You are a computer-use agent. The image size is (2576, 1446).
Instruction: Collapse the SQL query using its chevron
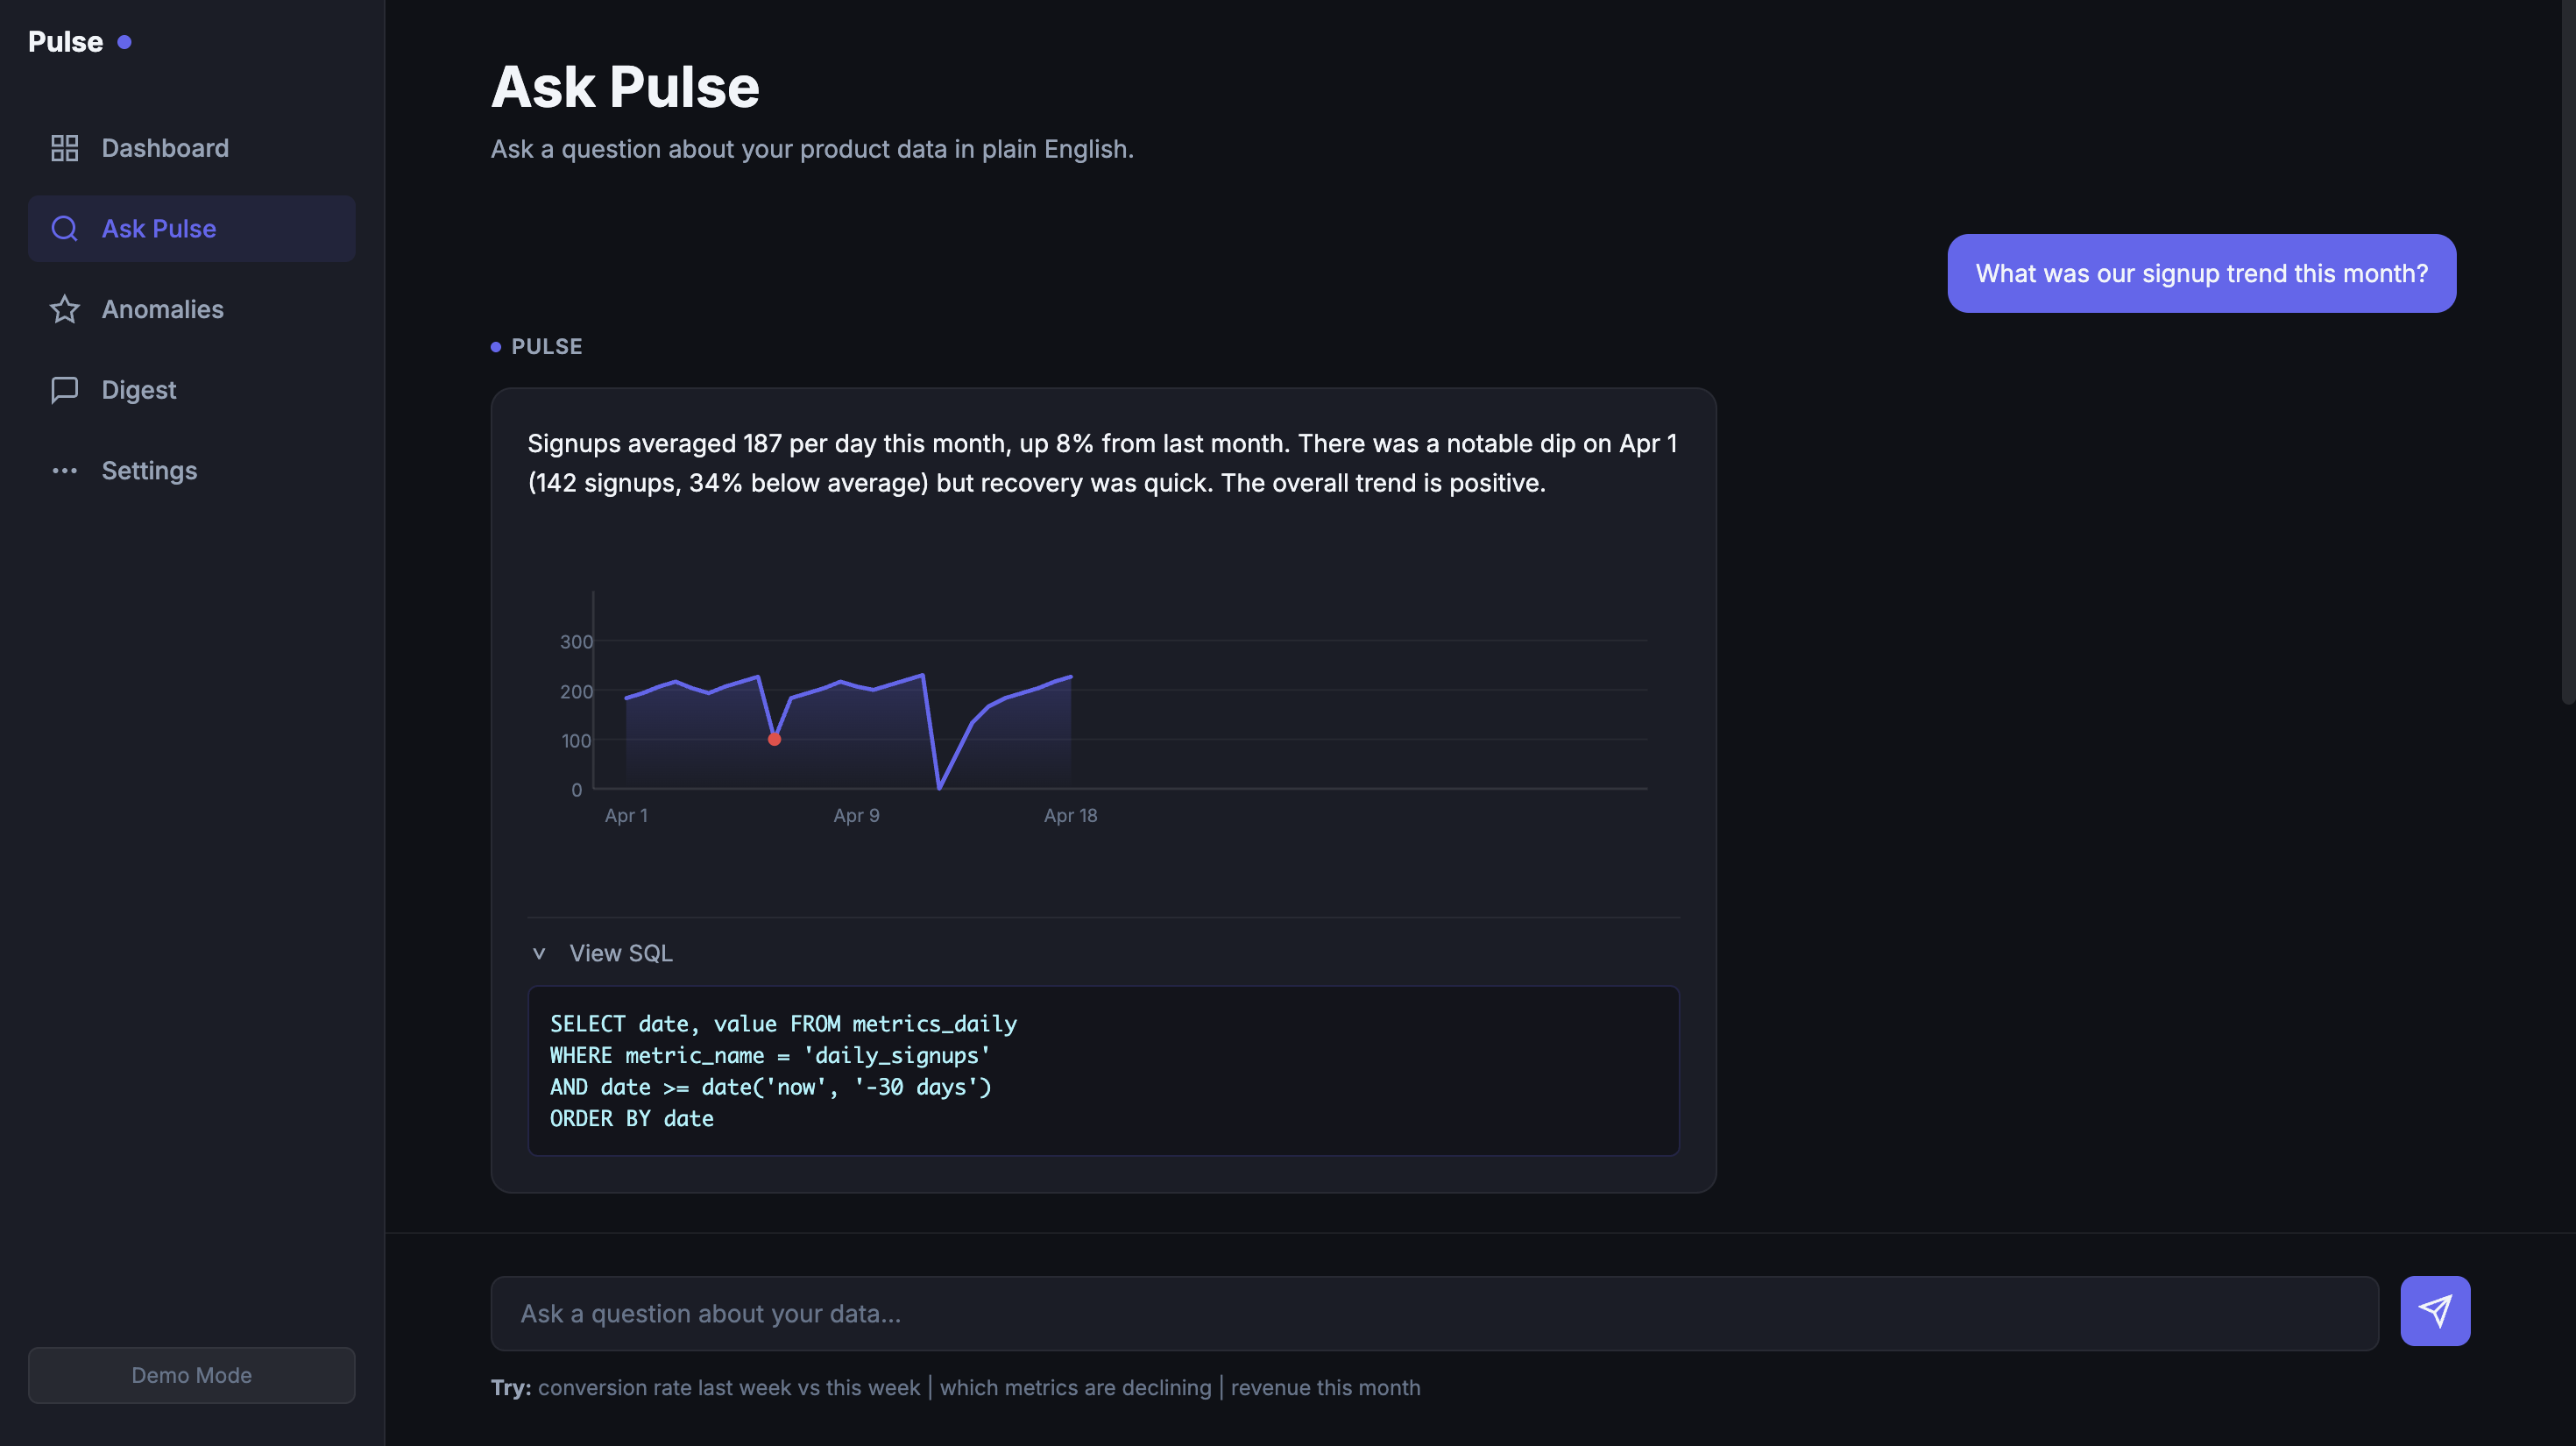tap(539, 953)
